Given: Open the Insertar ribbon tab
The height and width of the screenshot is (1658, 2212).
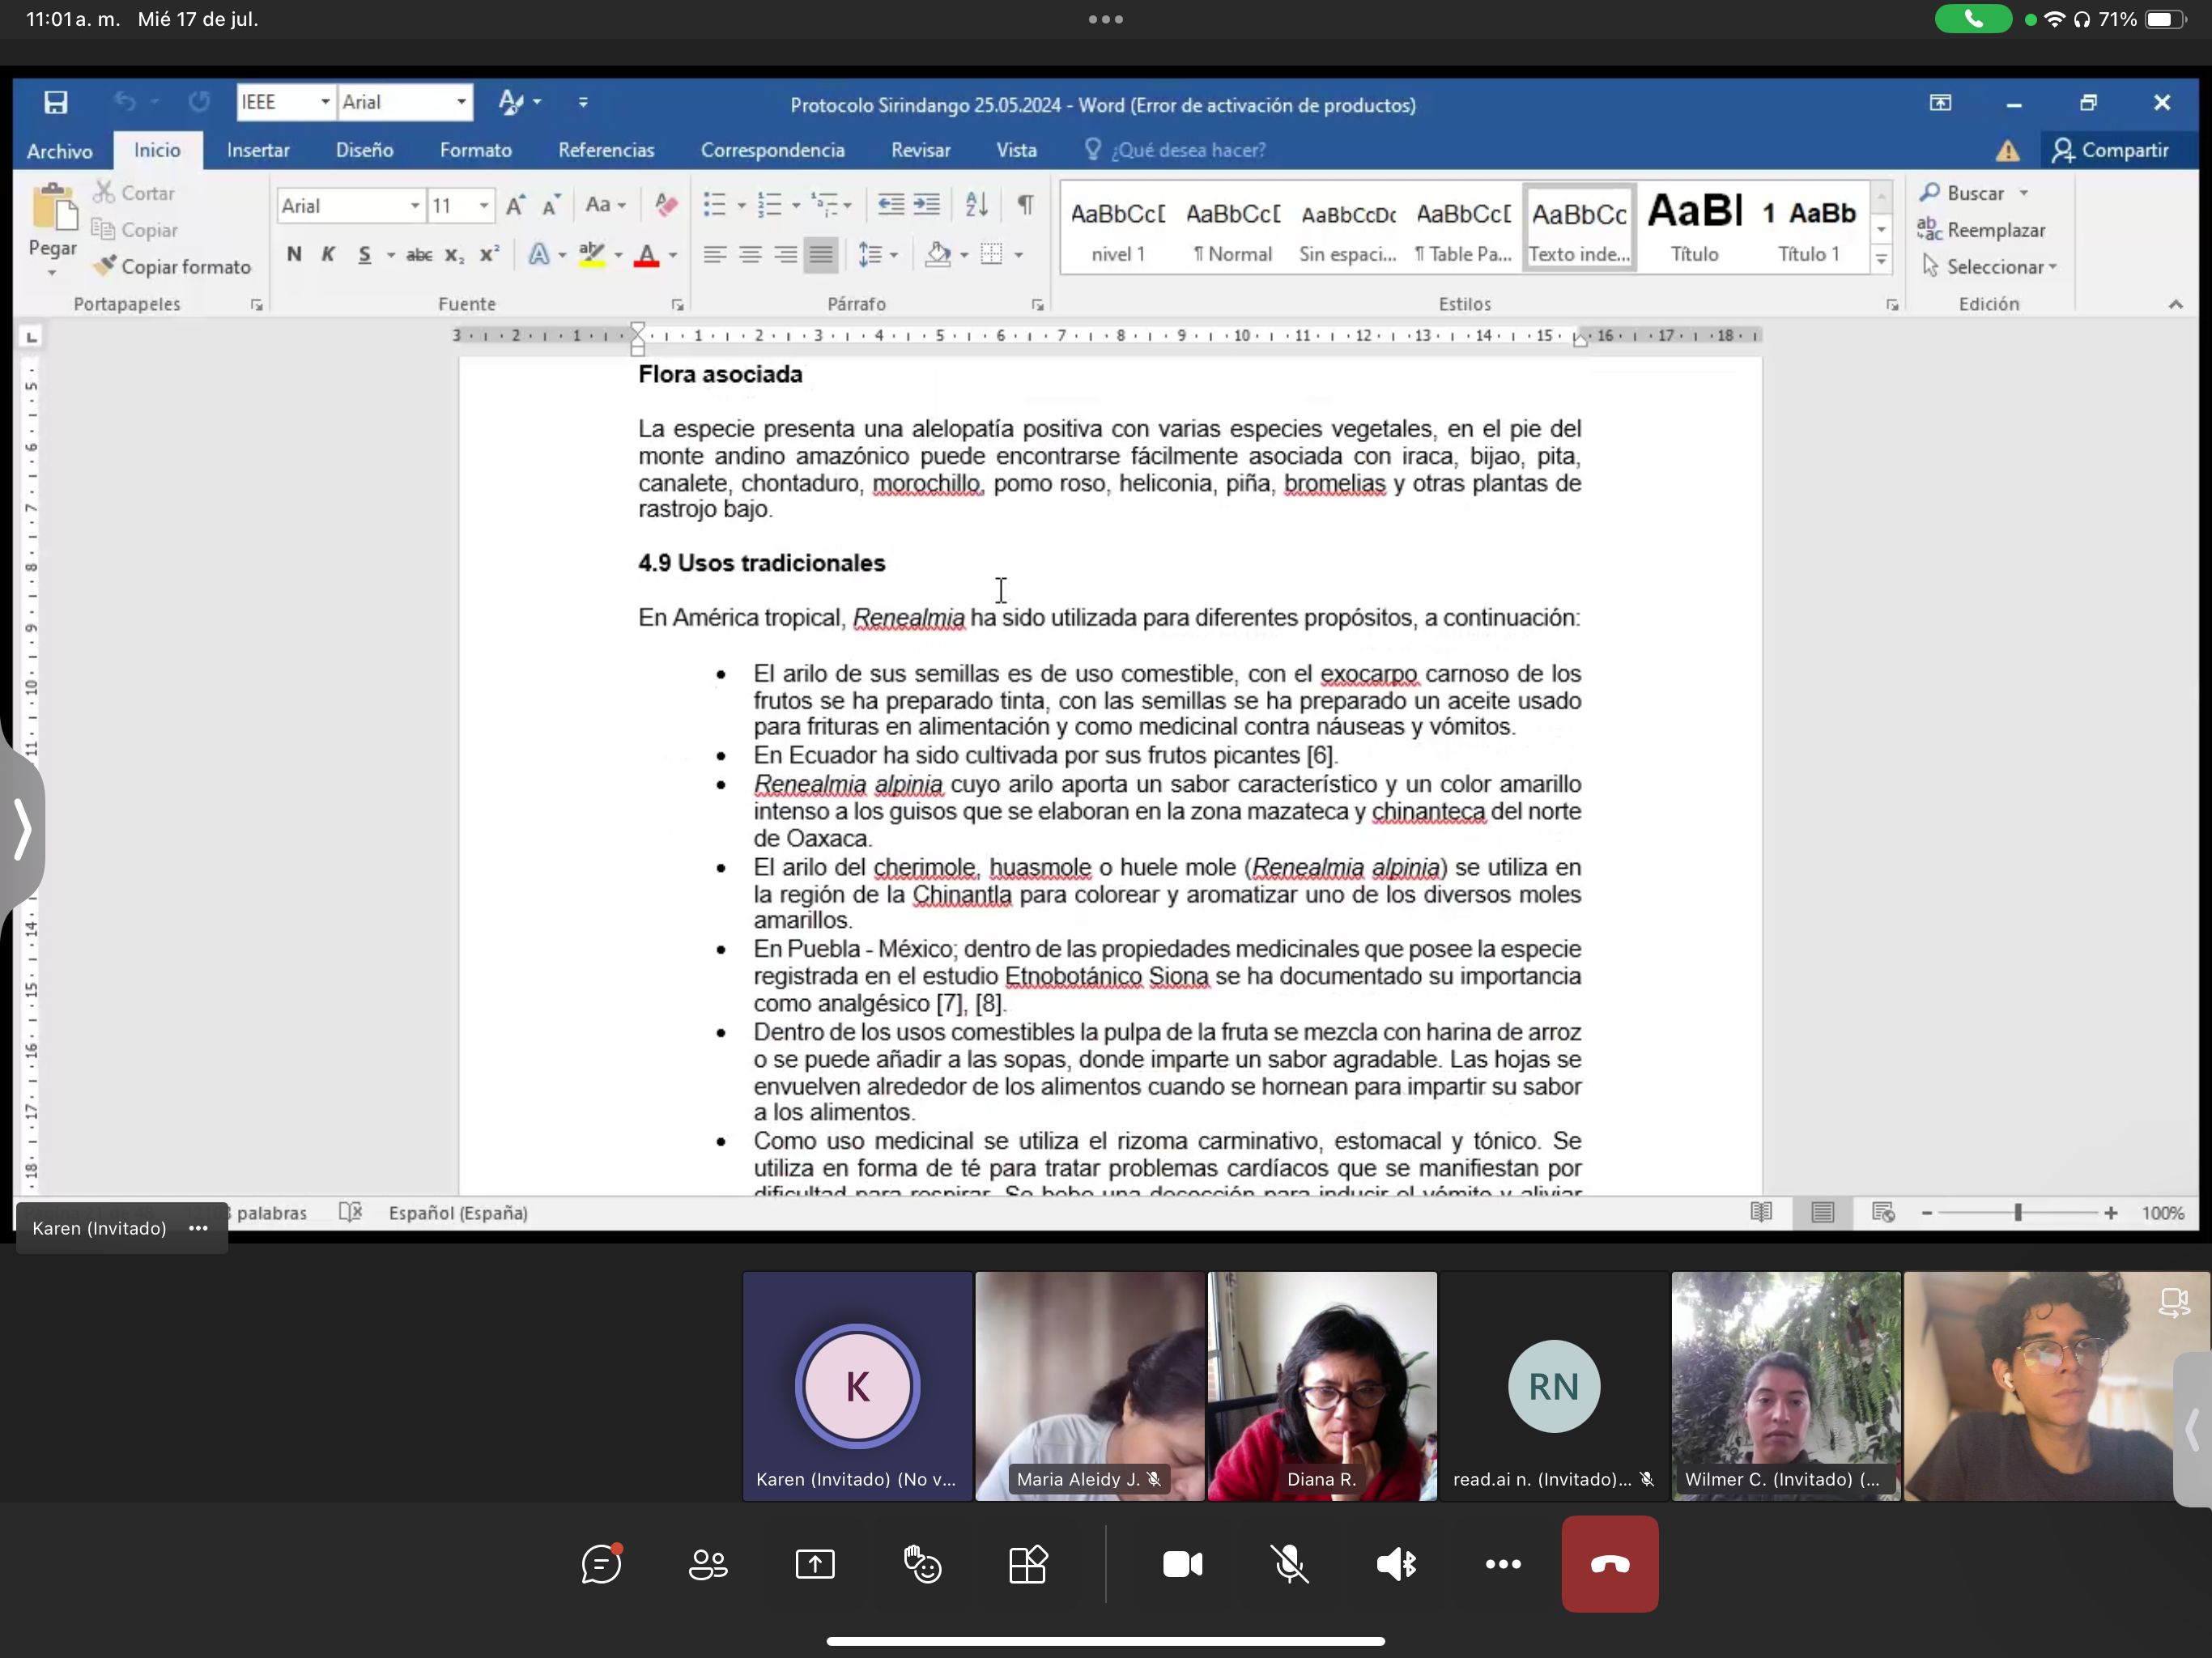Looking at the screenshot, I should (258, 150).
